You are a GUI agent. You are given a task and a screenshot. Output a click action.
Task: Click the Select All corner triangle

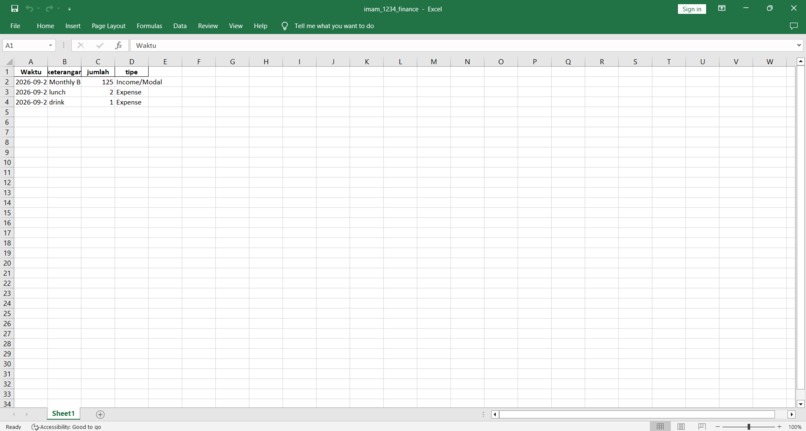coord(7,62)
